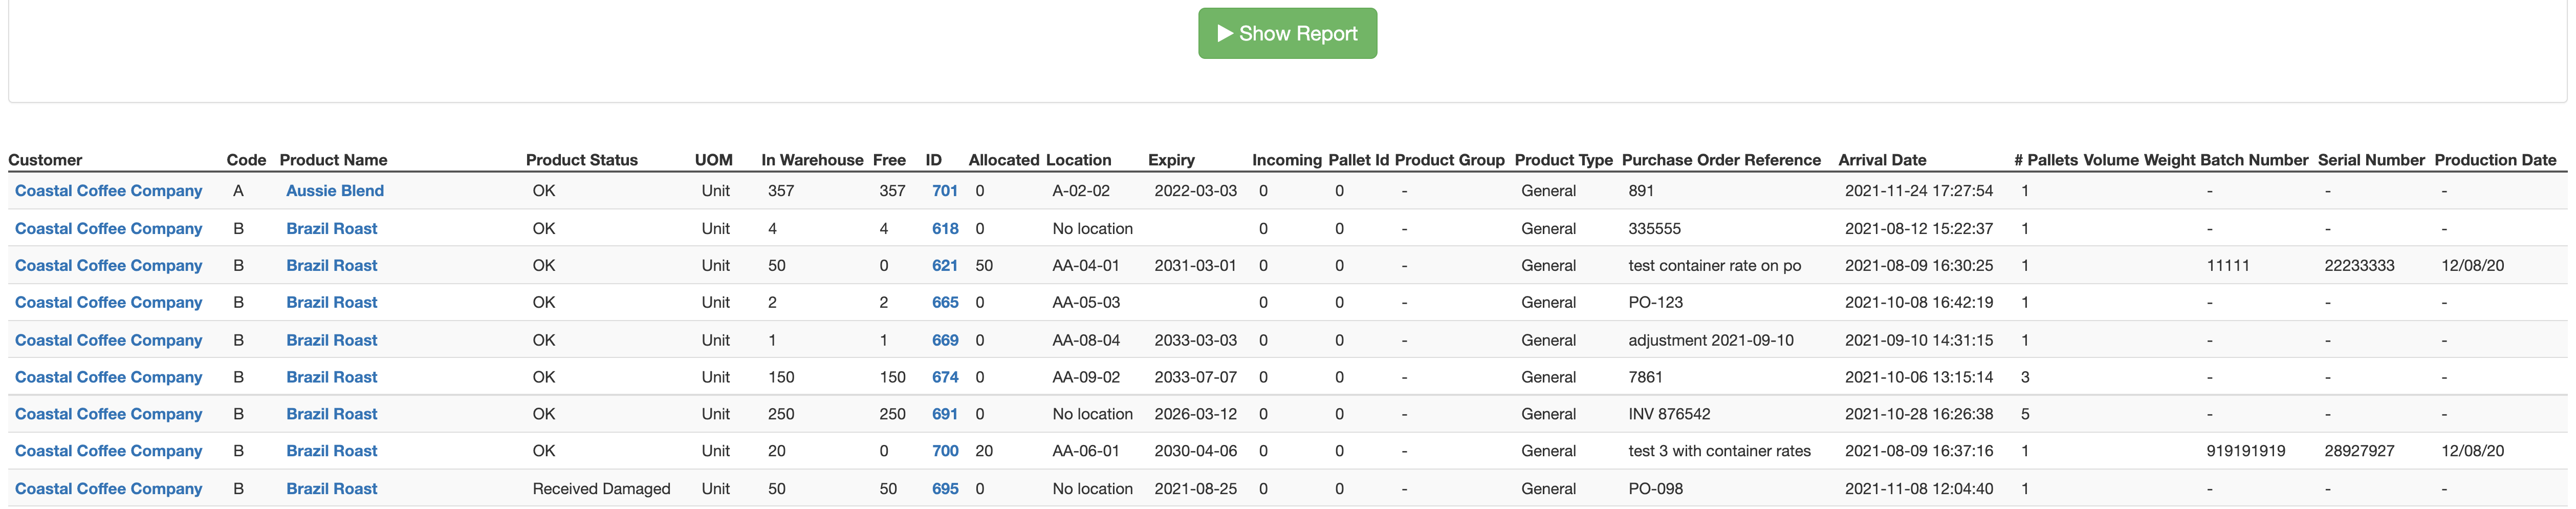This screenshot has height=509, width=2576.
Task: Click the Purchase Order Reference header
Action: click(1722, 159)
